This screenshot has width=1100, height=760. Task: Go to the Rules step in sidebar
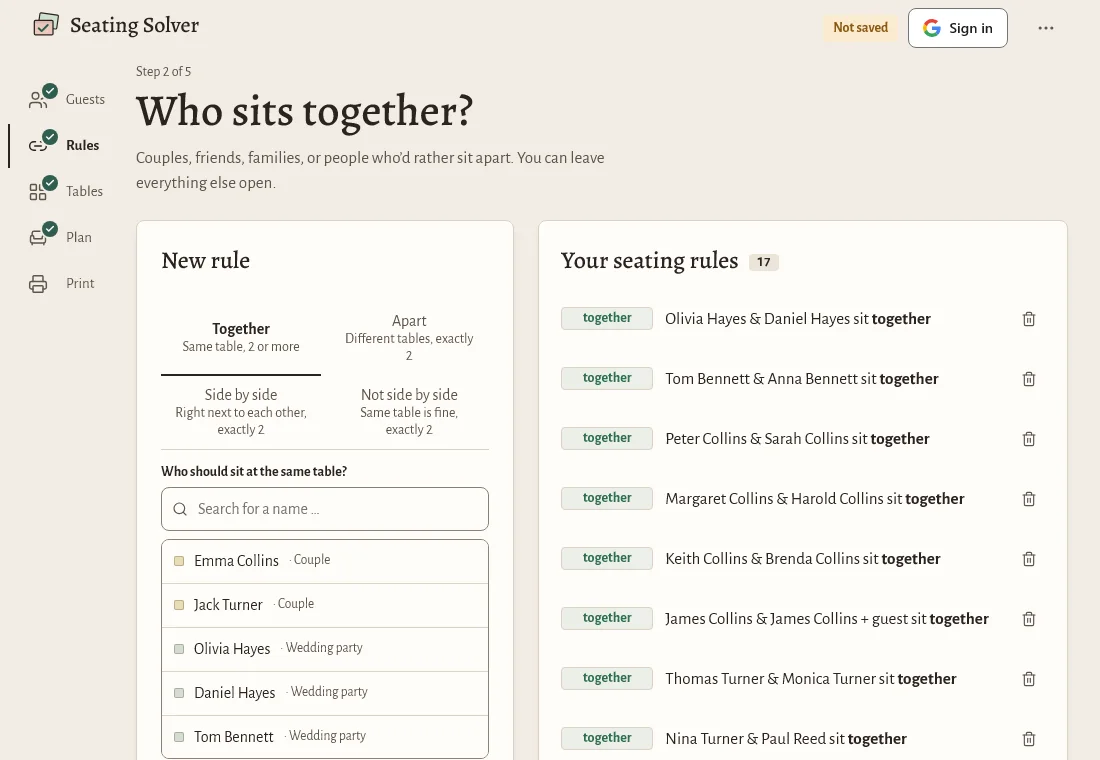[65, 145]
